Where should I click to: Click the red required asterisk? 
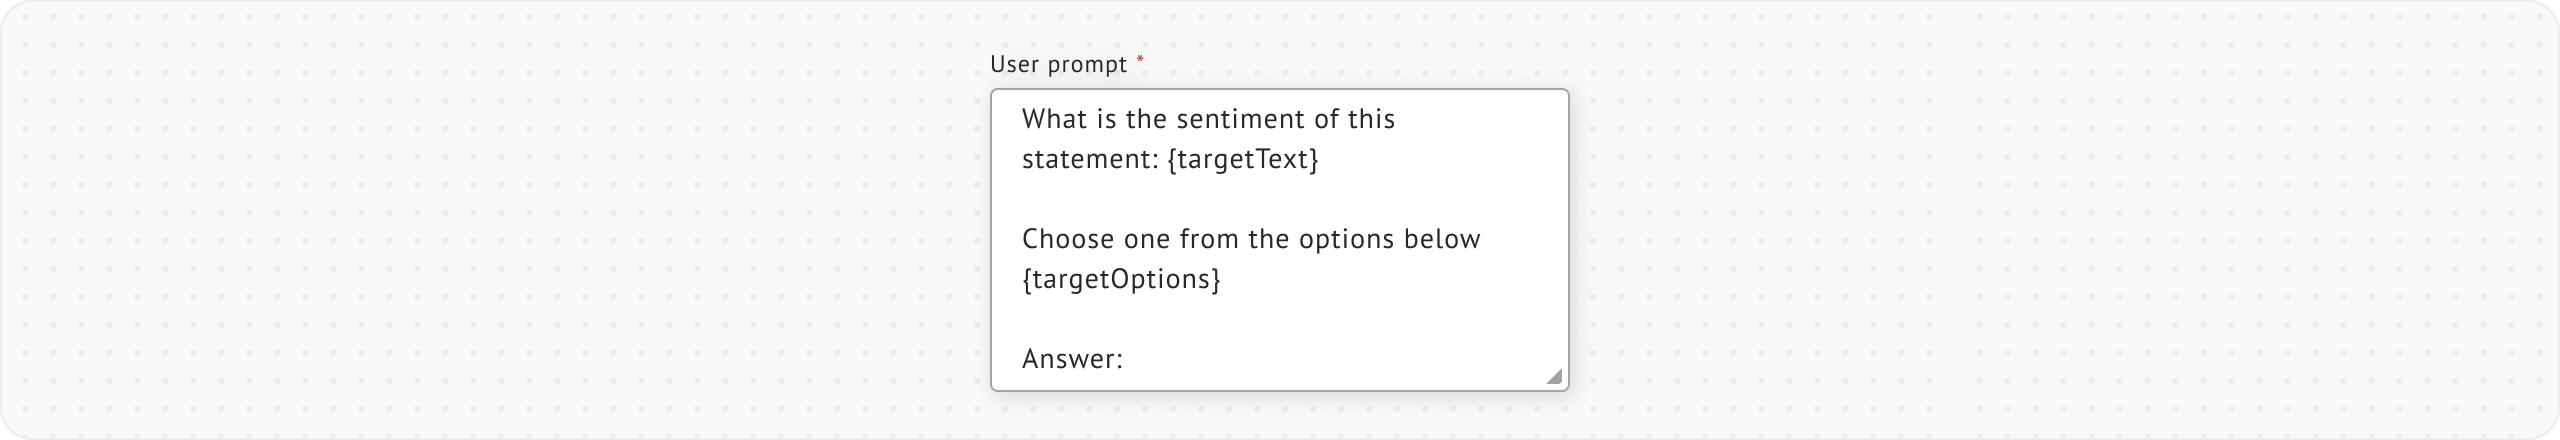click(1141, 61)
